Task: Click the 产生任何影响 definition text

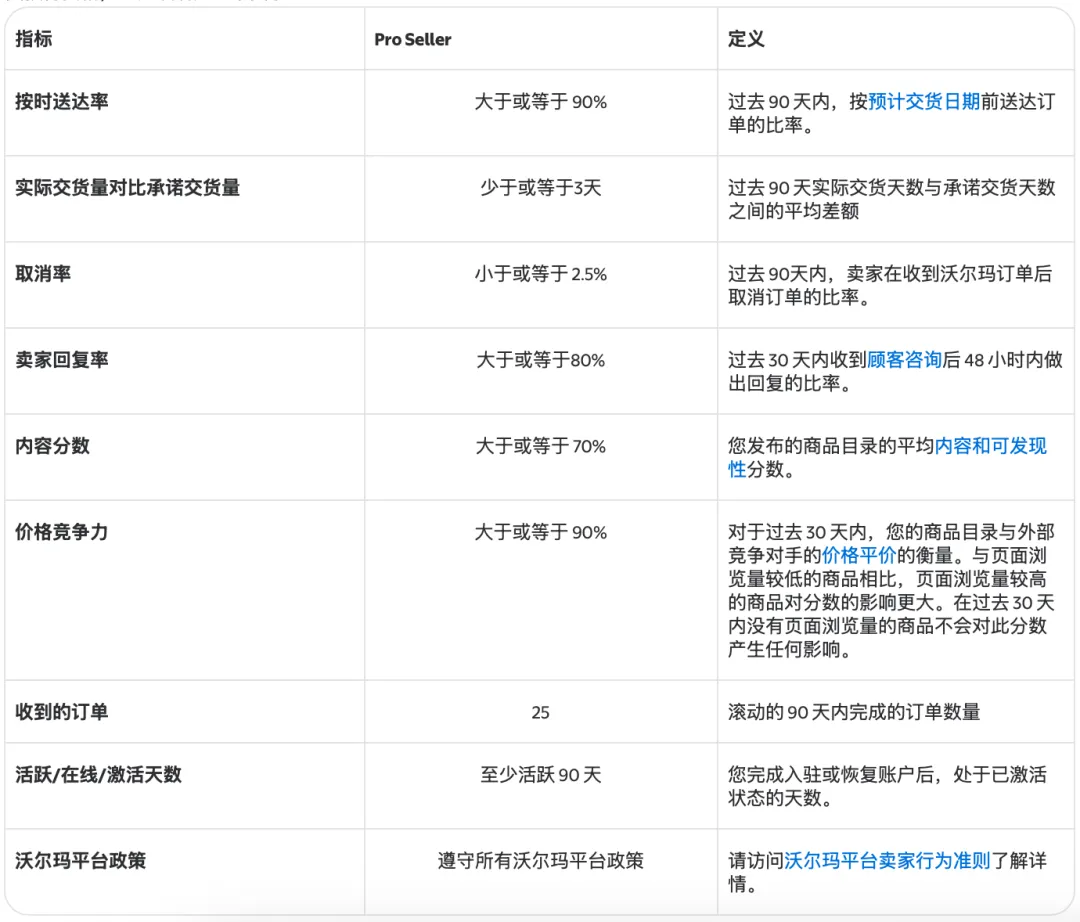Action: (x=784, y=649)
